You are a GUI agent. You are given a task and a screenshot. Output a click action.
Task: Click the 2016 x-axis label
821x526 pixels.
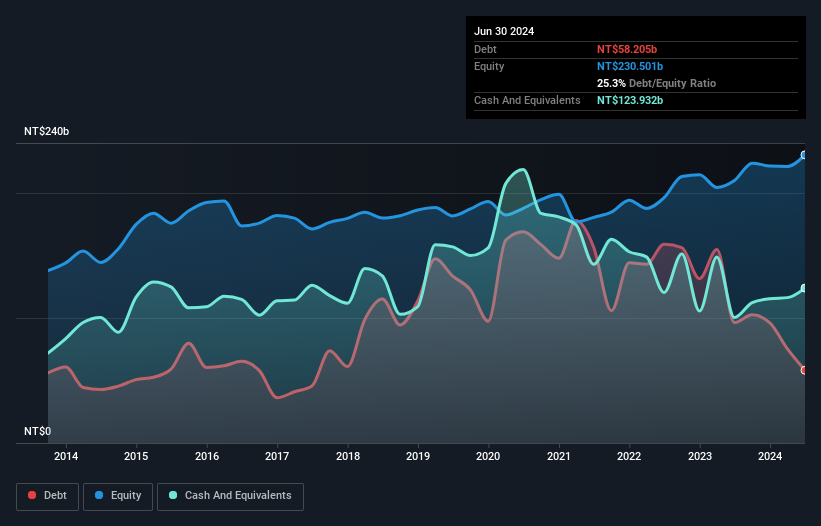207,456
